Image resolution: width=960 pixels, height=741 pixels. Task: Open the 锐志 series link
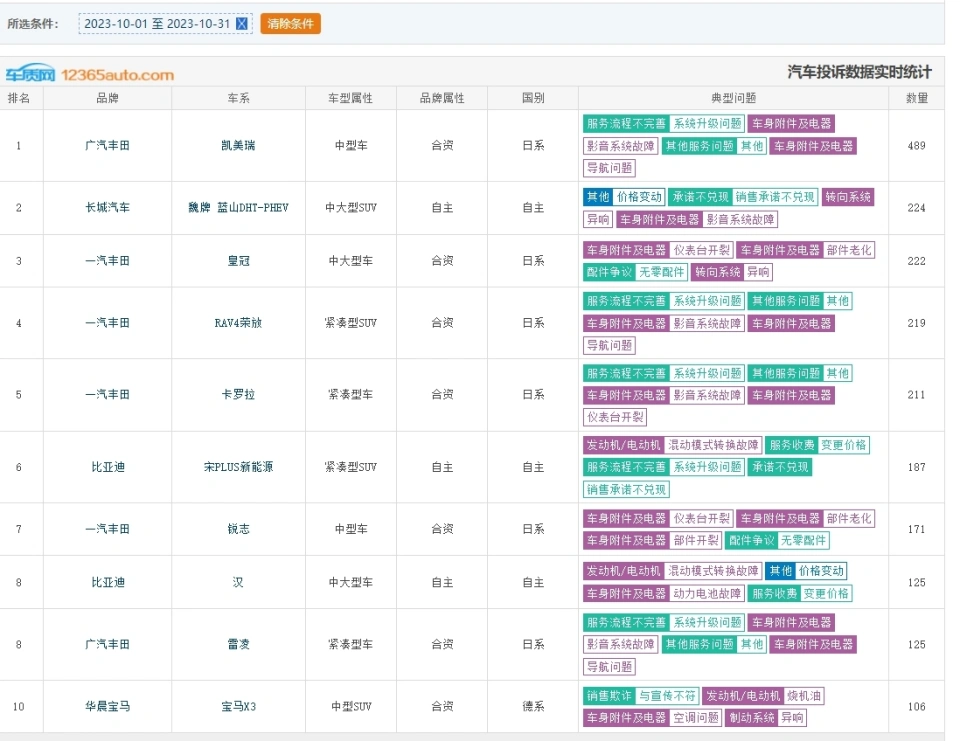point(238,529)
